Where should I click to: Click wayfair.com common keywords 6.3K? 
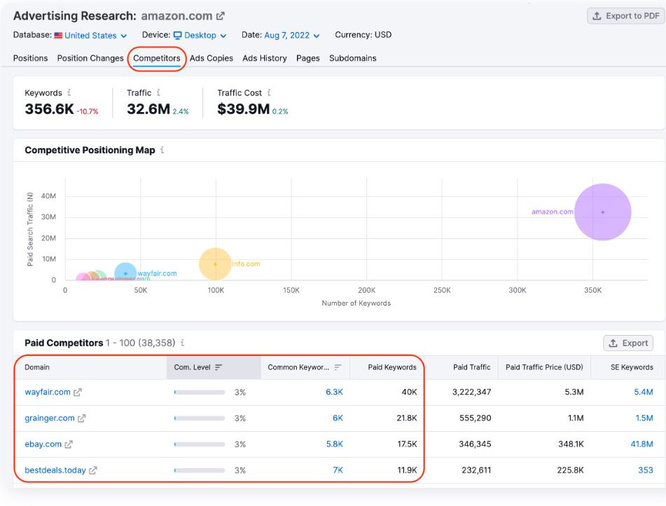coord(334,392)
